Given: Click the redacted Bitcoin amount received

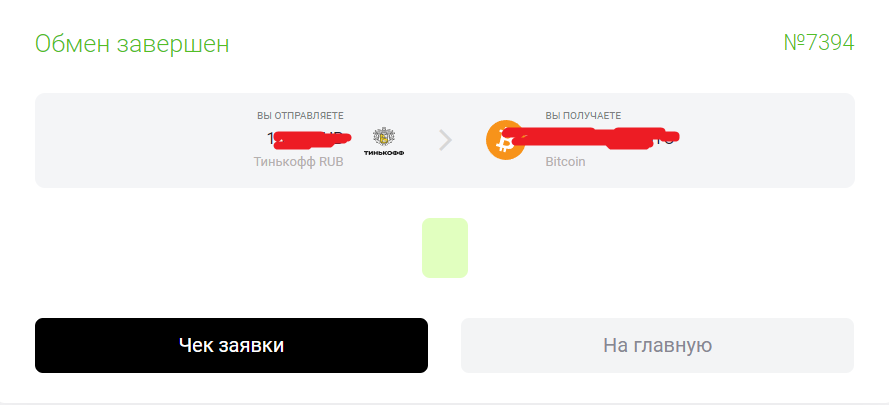Looking at the screenshot, I should (590, 138).
